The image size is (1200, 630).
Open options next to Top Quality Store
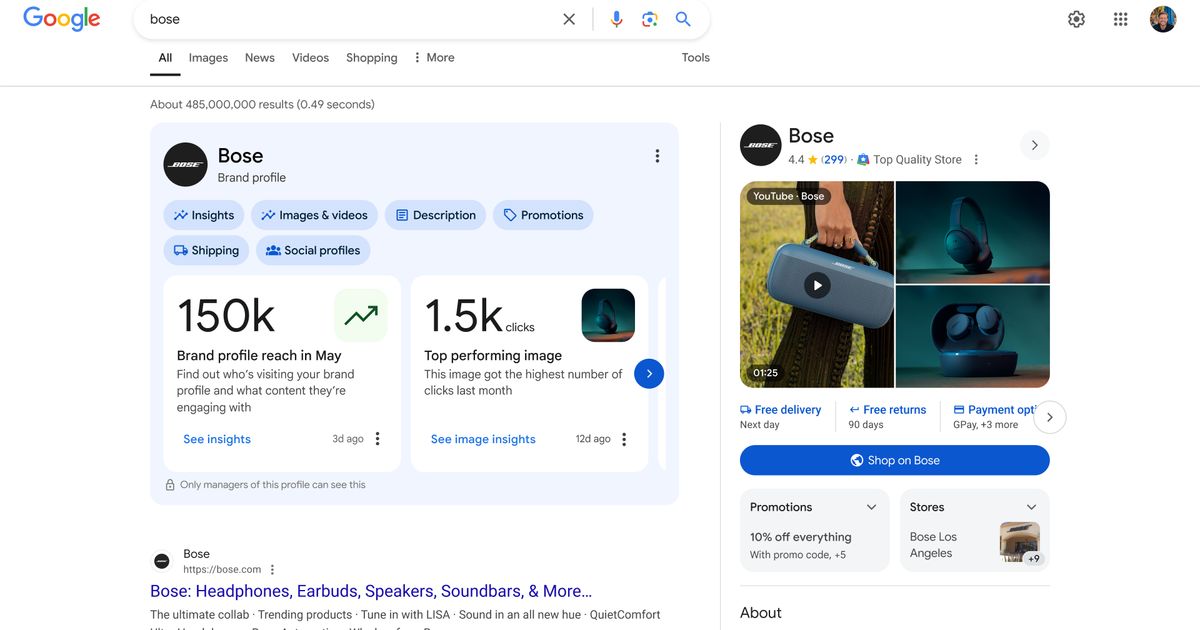coord(977,160)
